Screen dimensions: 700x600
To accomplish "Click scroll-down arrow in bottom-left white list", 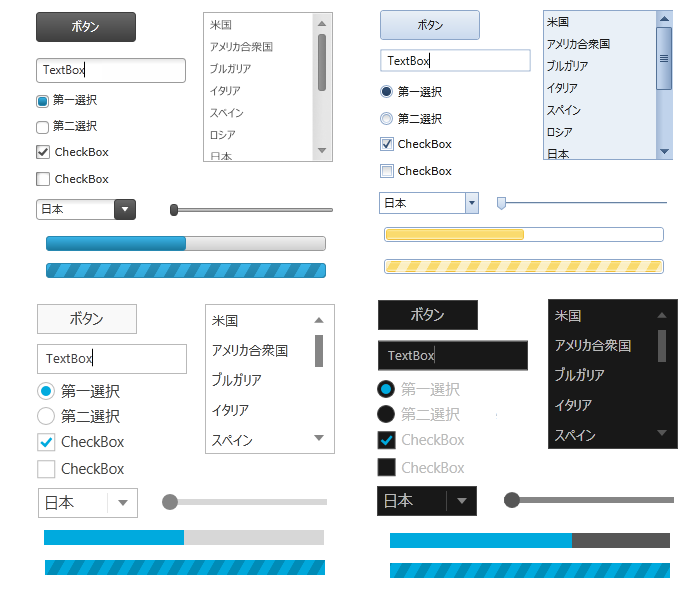I will pyautogui.click(x=319, y=438).
